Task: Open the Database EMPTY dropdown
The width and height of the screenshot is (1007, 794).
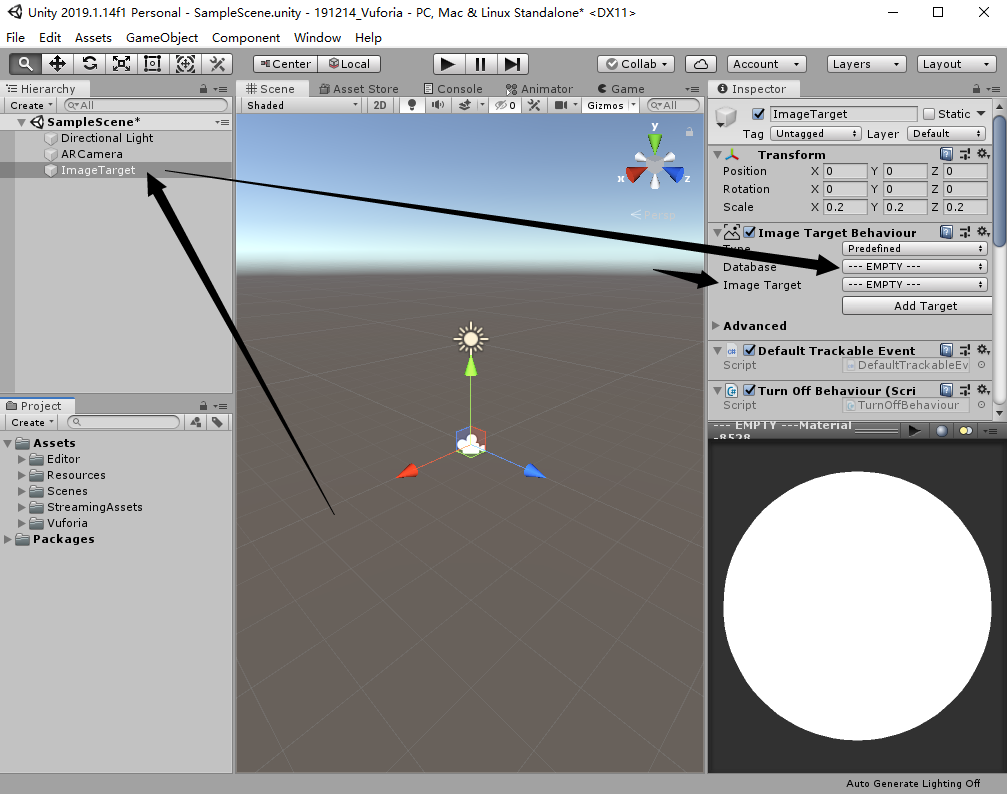Action: click(x=915, y=266)
